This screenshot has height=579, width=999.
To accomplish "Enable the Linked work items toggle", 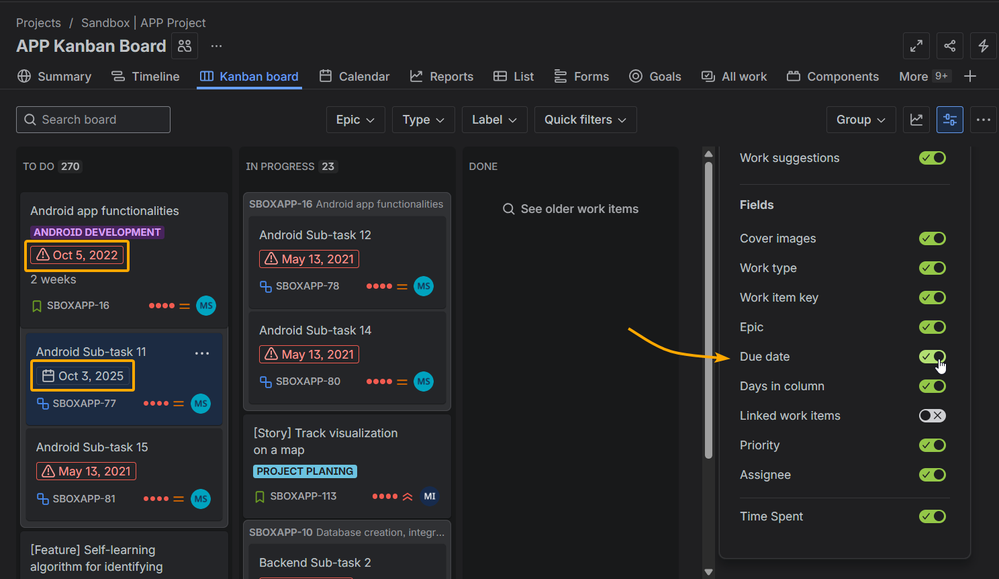I will (x=932, y=416).
